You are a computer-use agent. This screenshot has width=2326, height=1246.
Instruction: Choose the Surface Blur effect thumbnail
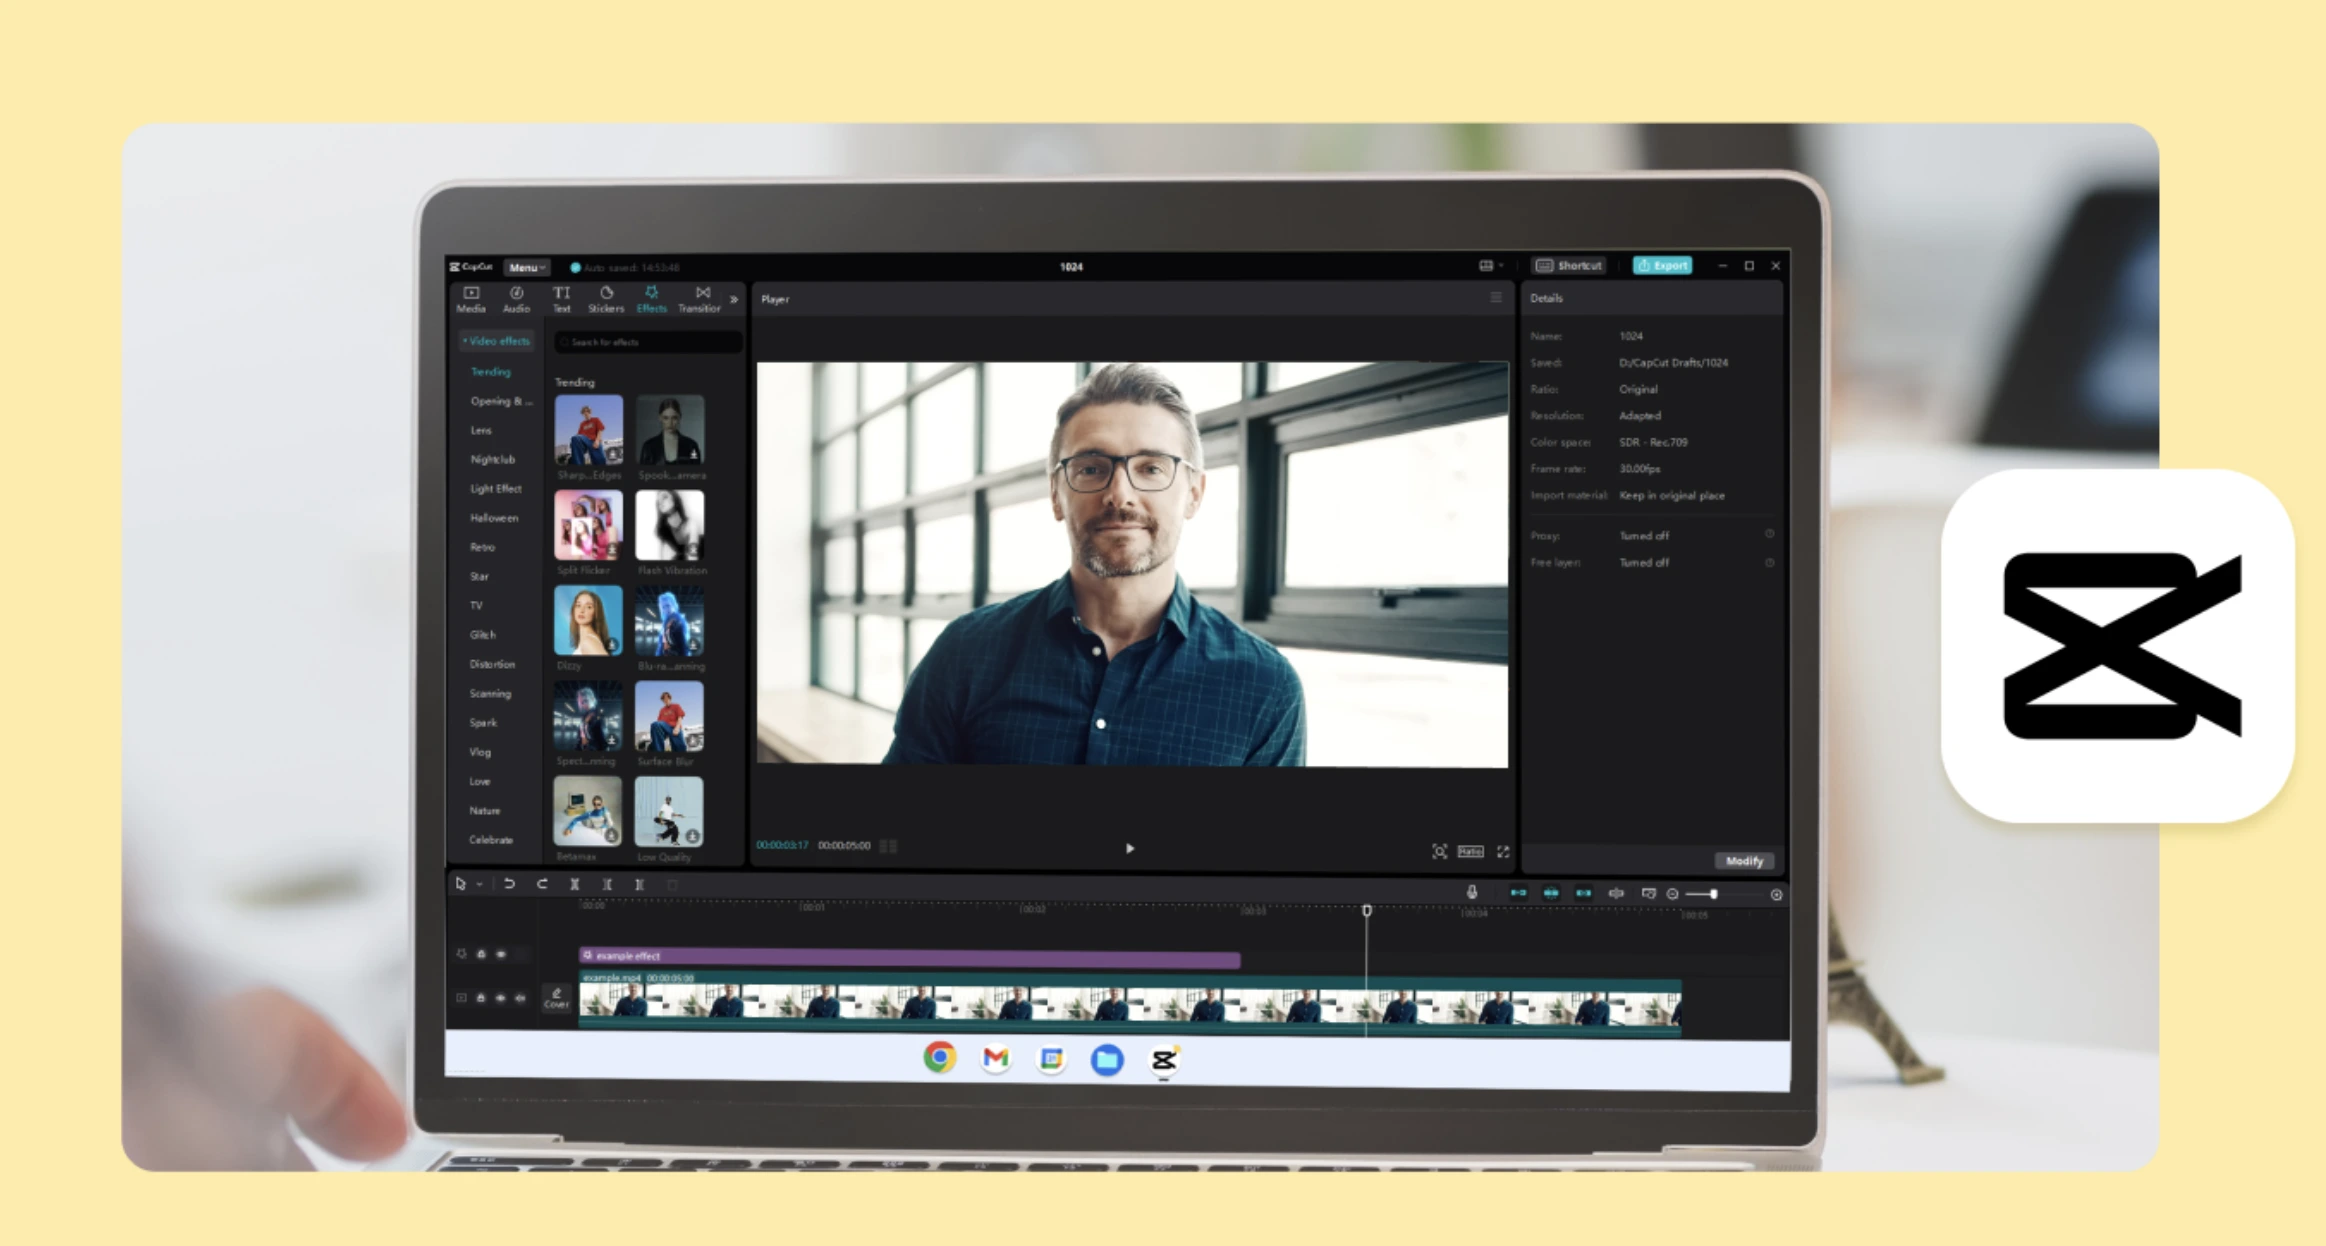click(670, 716)
